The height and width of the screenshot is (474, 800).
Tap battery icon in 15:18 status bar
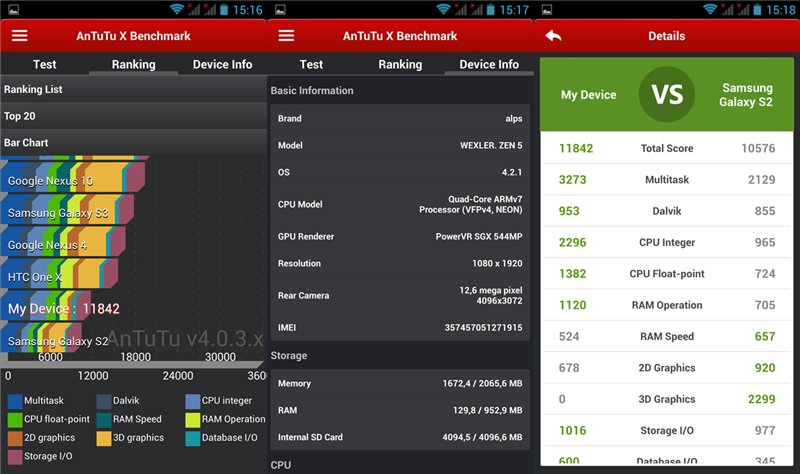758,10
